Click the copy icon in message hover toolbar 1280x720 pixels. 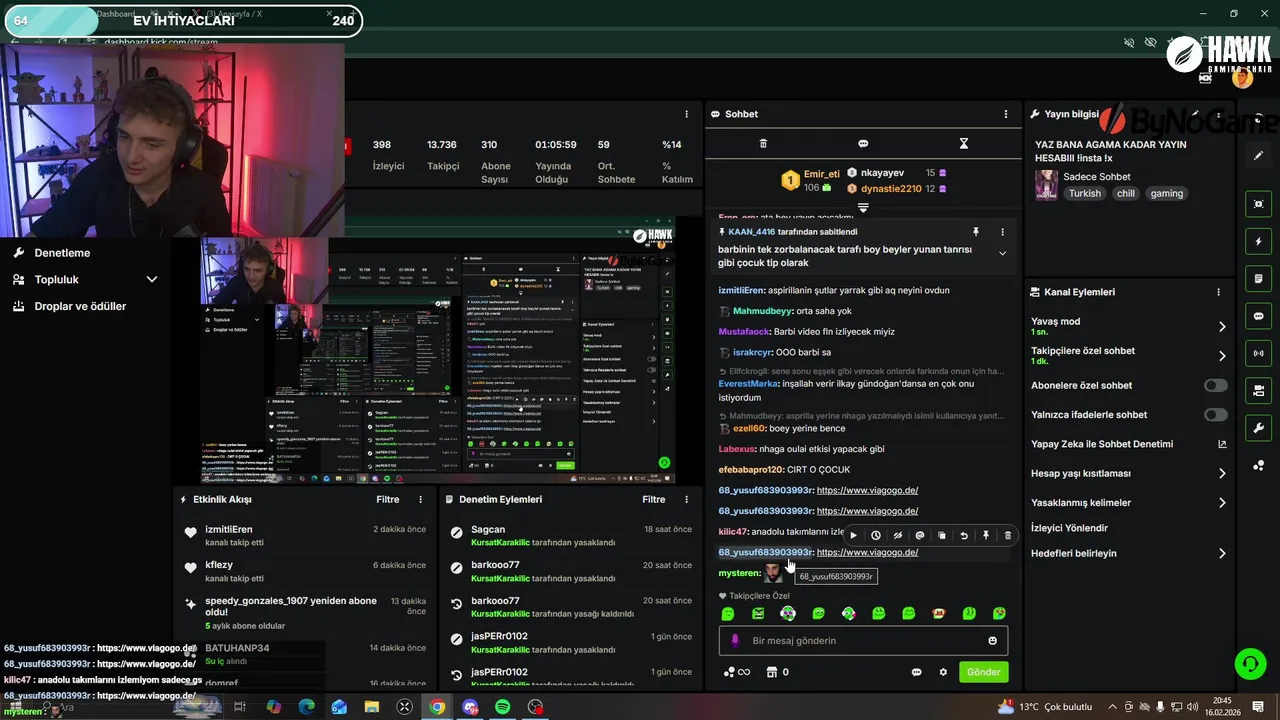942,536
